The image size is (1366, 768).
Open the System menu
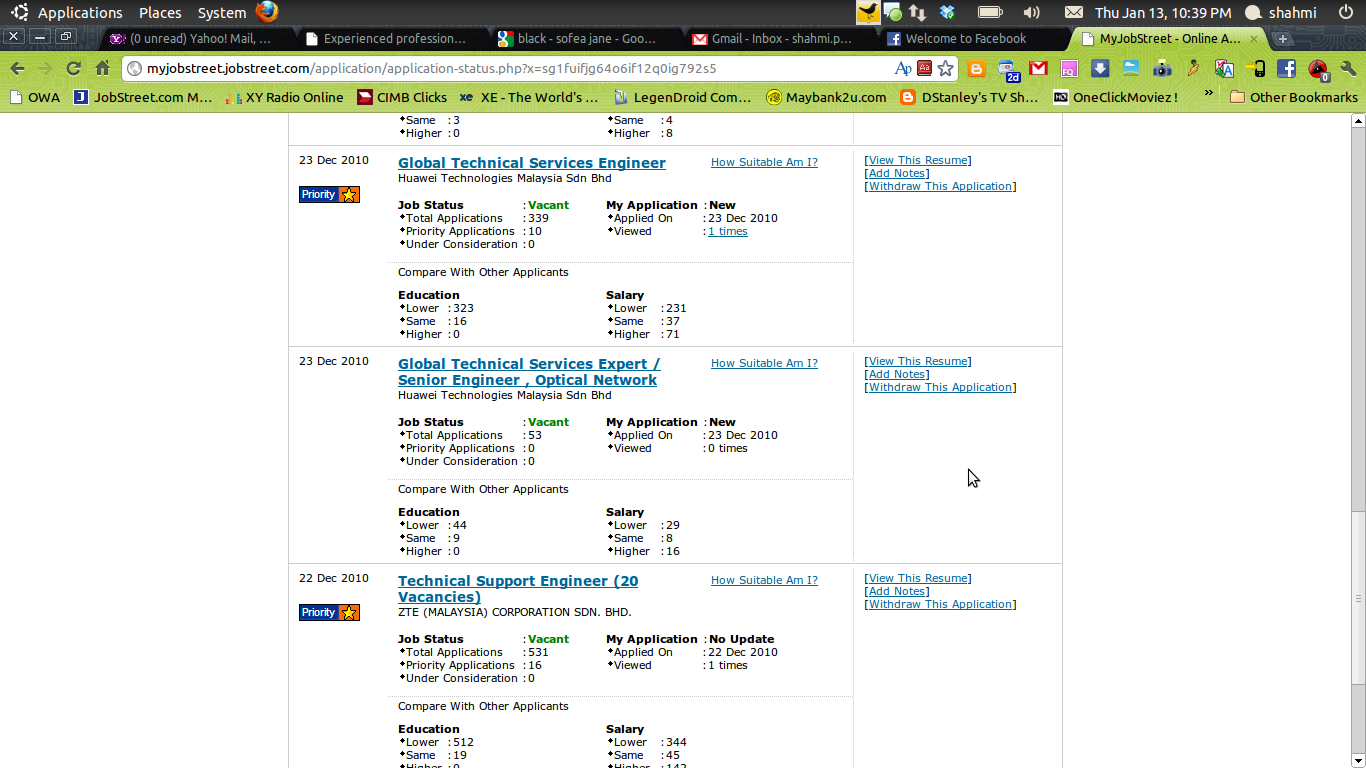coord(222,12)
